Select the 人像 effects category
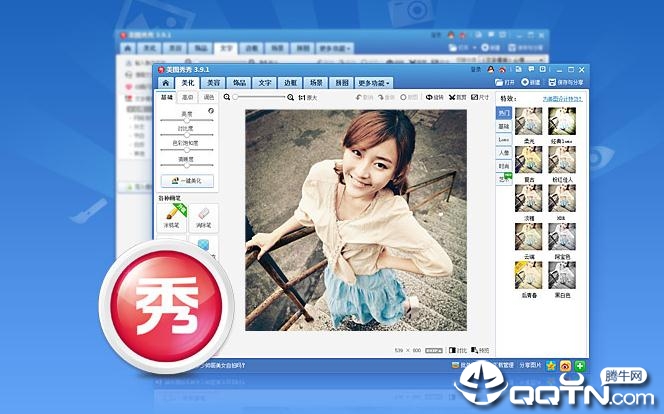Viewport: 664px width, 414px height. [x=504, y=153]
